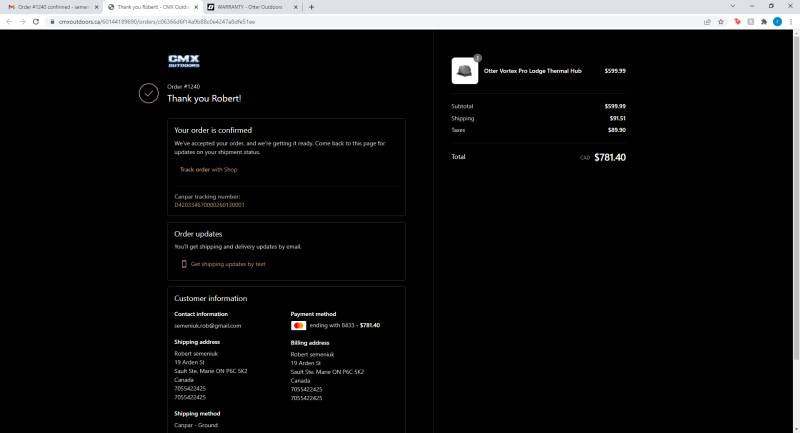The image size is (800, 433).
Task: Open the gray square extension
Action: [x=751, y=22]
